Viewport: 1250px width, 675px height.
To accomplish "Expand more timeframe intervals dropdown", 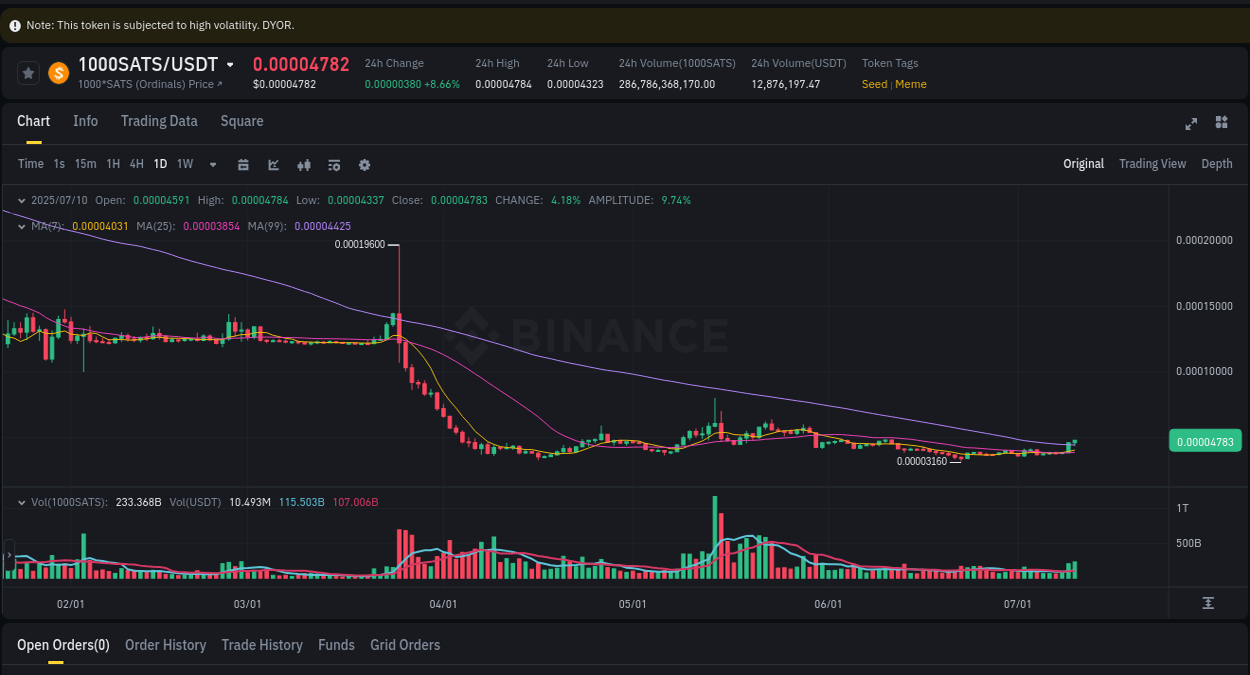I will (212, 164).
